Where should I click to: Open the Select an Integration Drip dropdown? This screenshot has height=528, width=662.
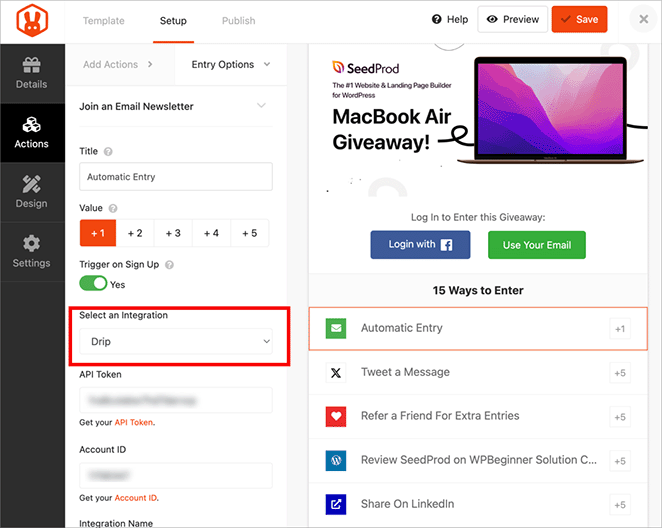(x=176, y=341)
